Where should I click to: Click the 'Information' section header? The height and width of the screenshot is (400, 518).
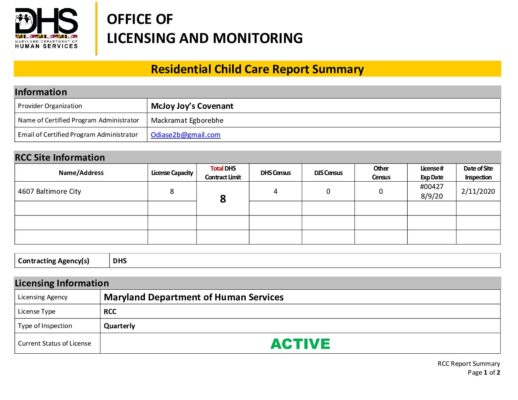(257, 92)
